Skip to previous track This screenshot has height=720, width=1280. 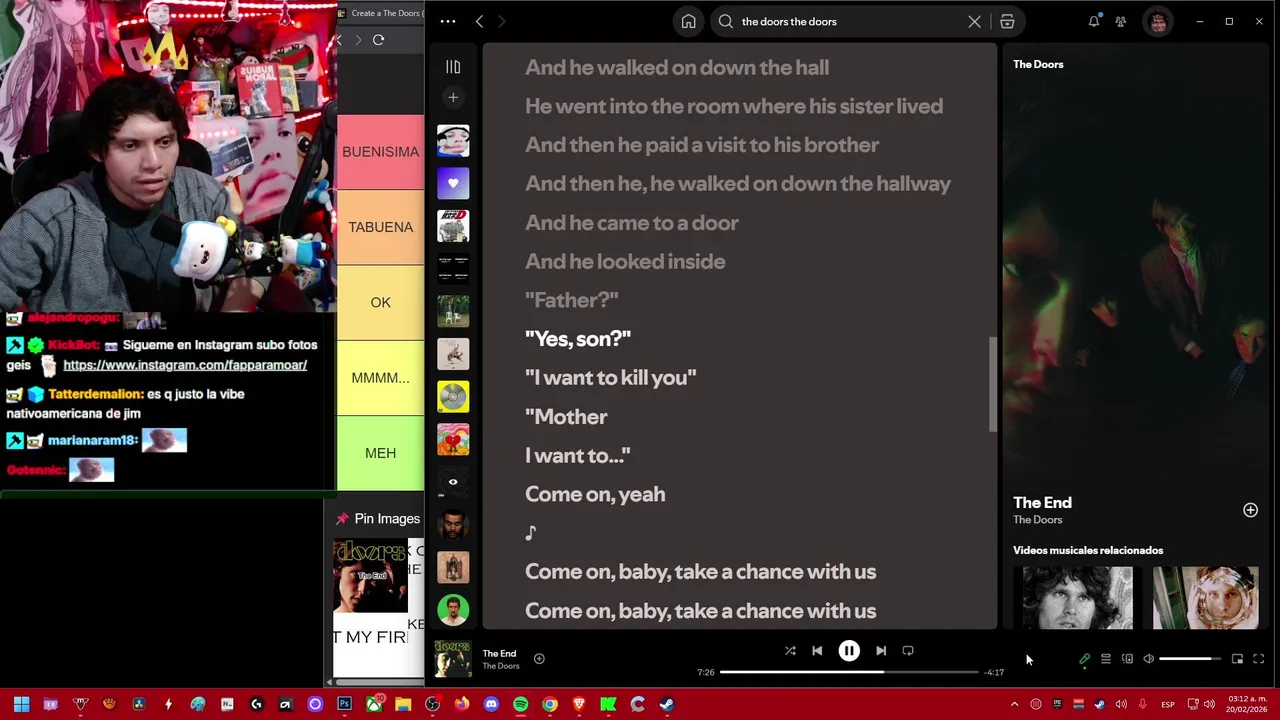click(x=817, y=651)
